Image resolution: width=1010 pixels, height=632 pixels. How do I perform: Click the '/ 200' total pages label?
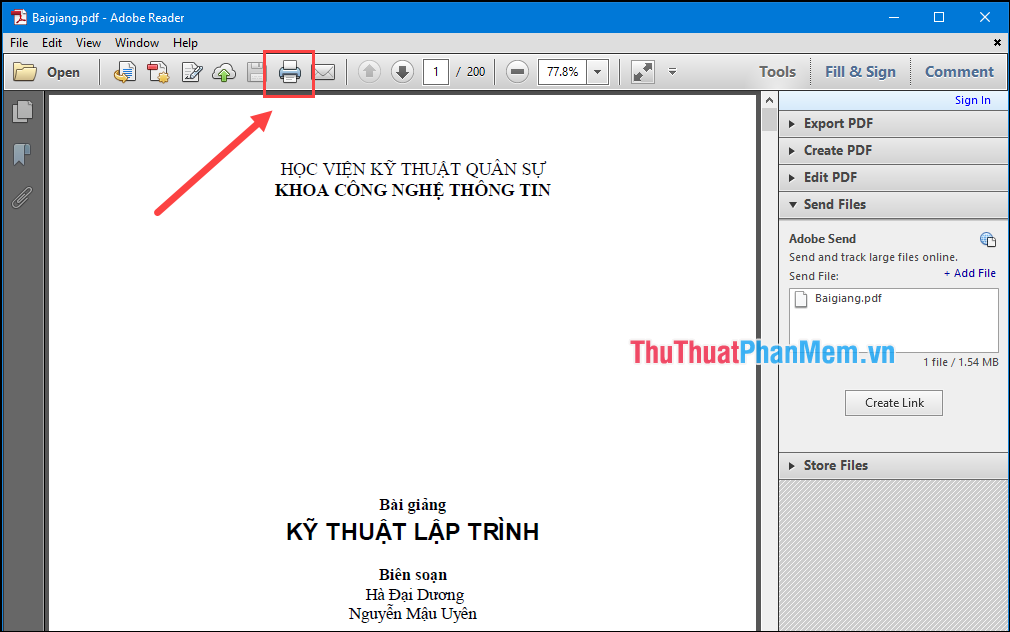[x=471, y=72]
